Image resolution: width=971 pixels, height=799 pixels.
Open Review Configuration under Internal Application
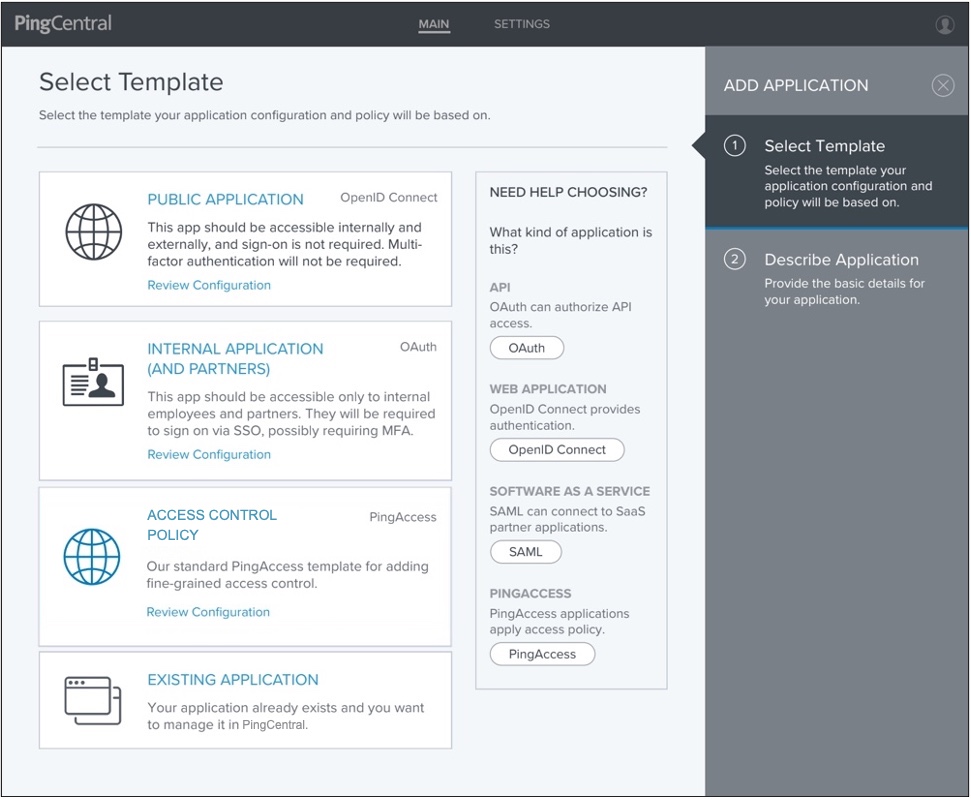(208, 454)
